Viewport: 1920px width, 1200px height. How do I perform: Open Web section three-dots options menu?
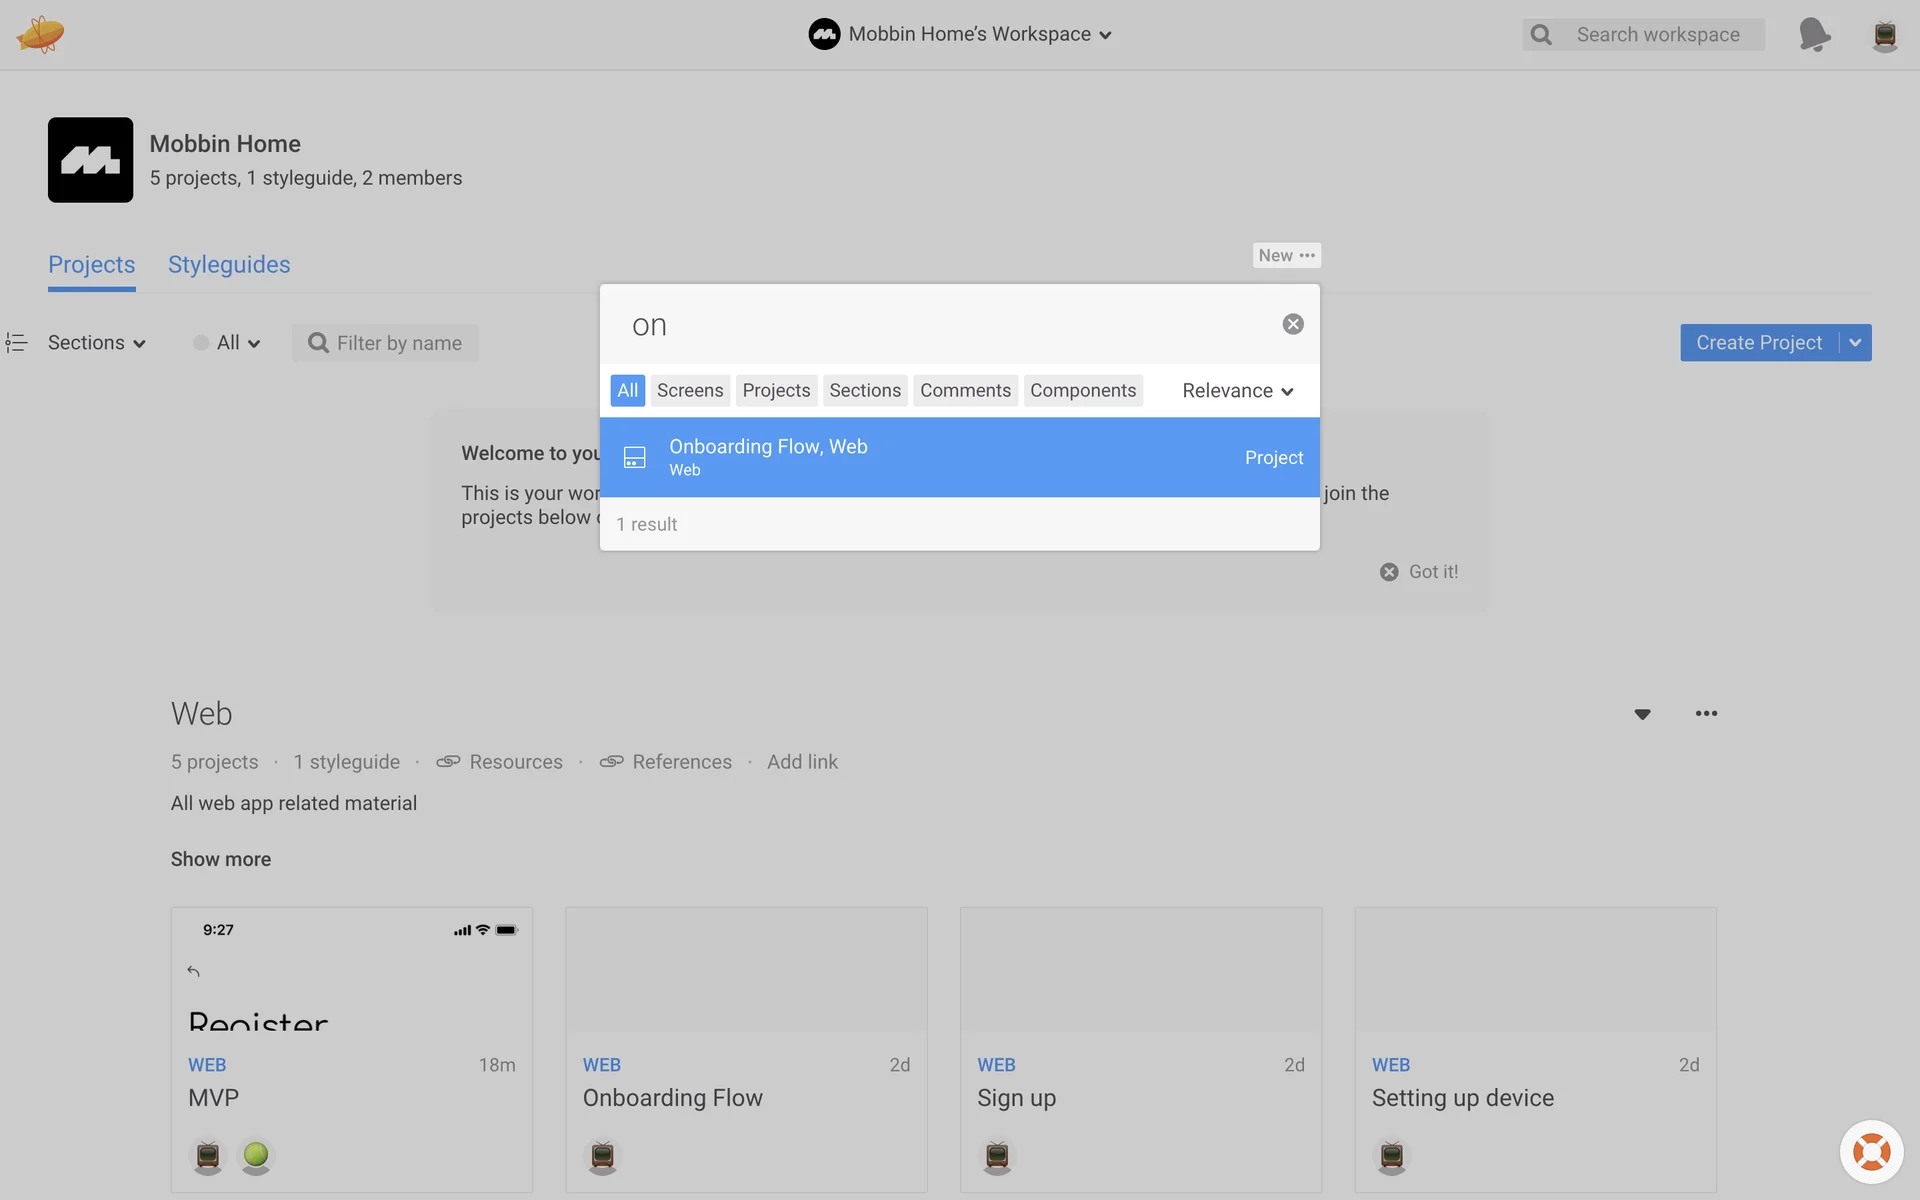point(1706,714)
